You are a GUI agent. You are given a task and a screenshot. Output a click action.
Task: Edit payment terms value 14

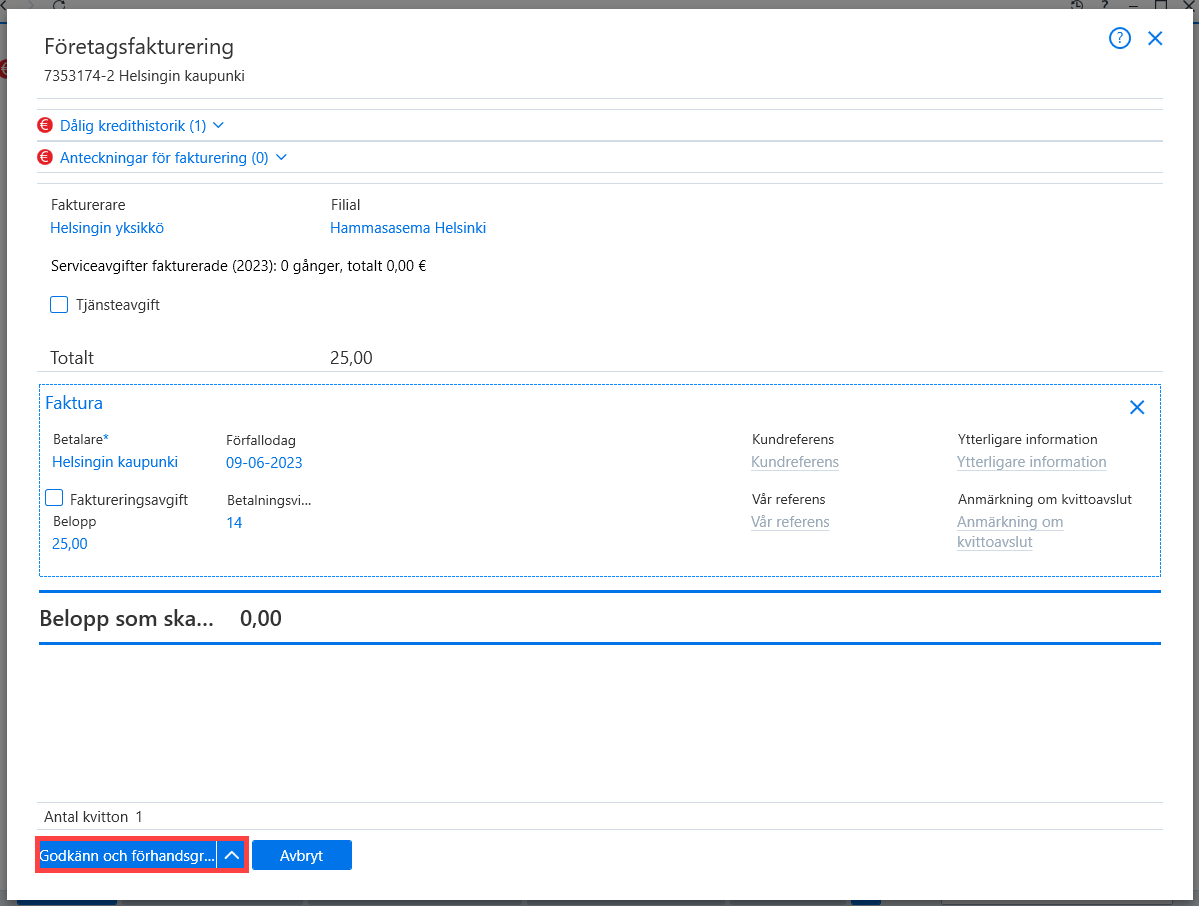[234, 523]
